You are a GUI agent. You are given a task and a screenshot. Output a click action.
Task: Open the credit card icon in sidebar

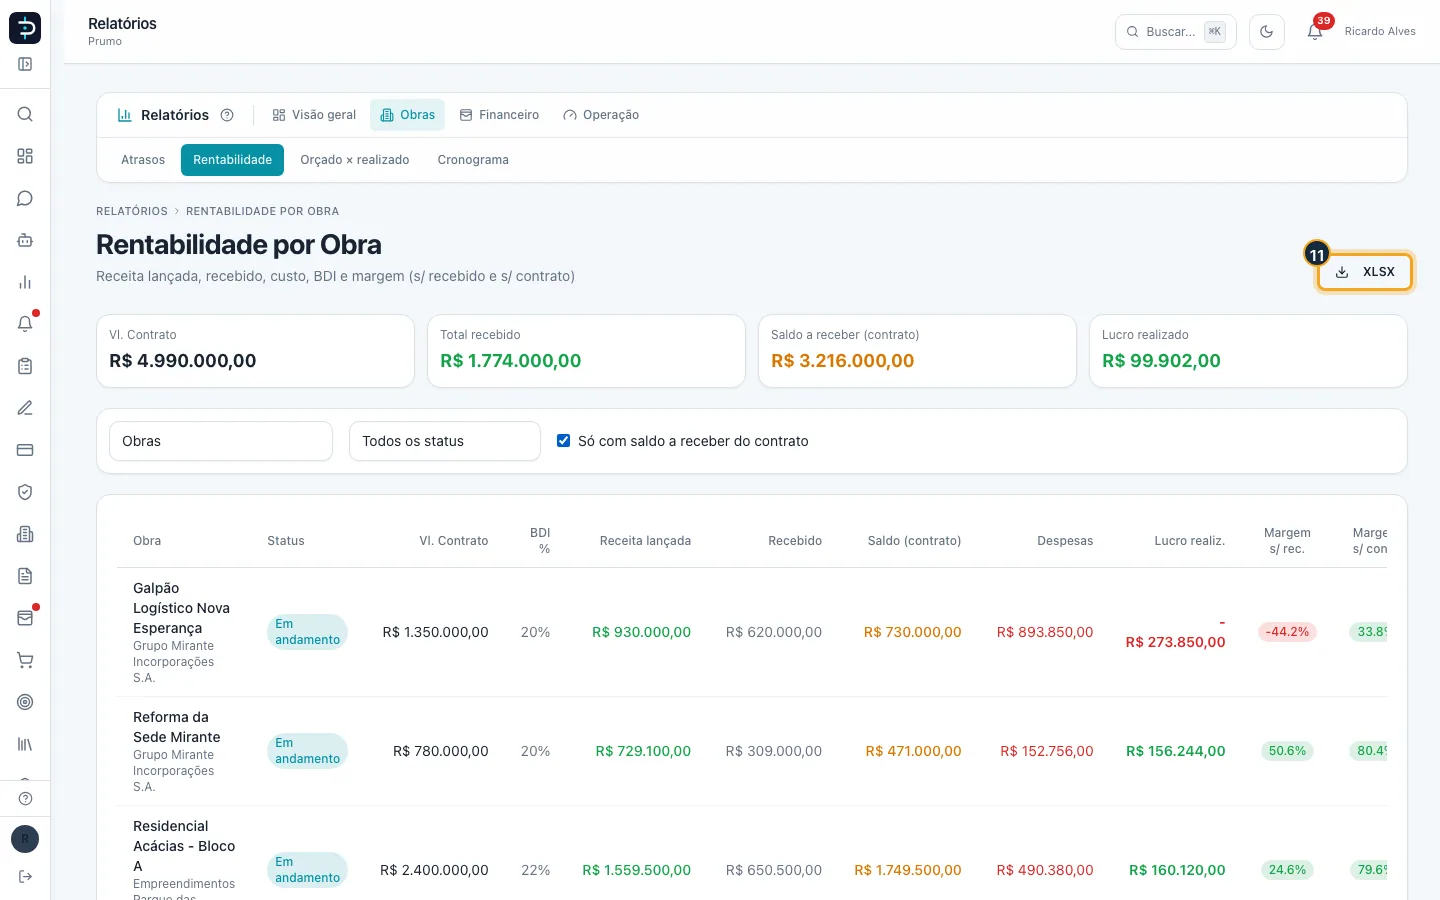click(25, 450)
